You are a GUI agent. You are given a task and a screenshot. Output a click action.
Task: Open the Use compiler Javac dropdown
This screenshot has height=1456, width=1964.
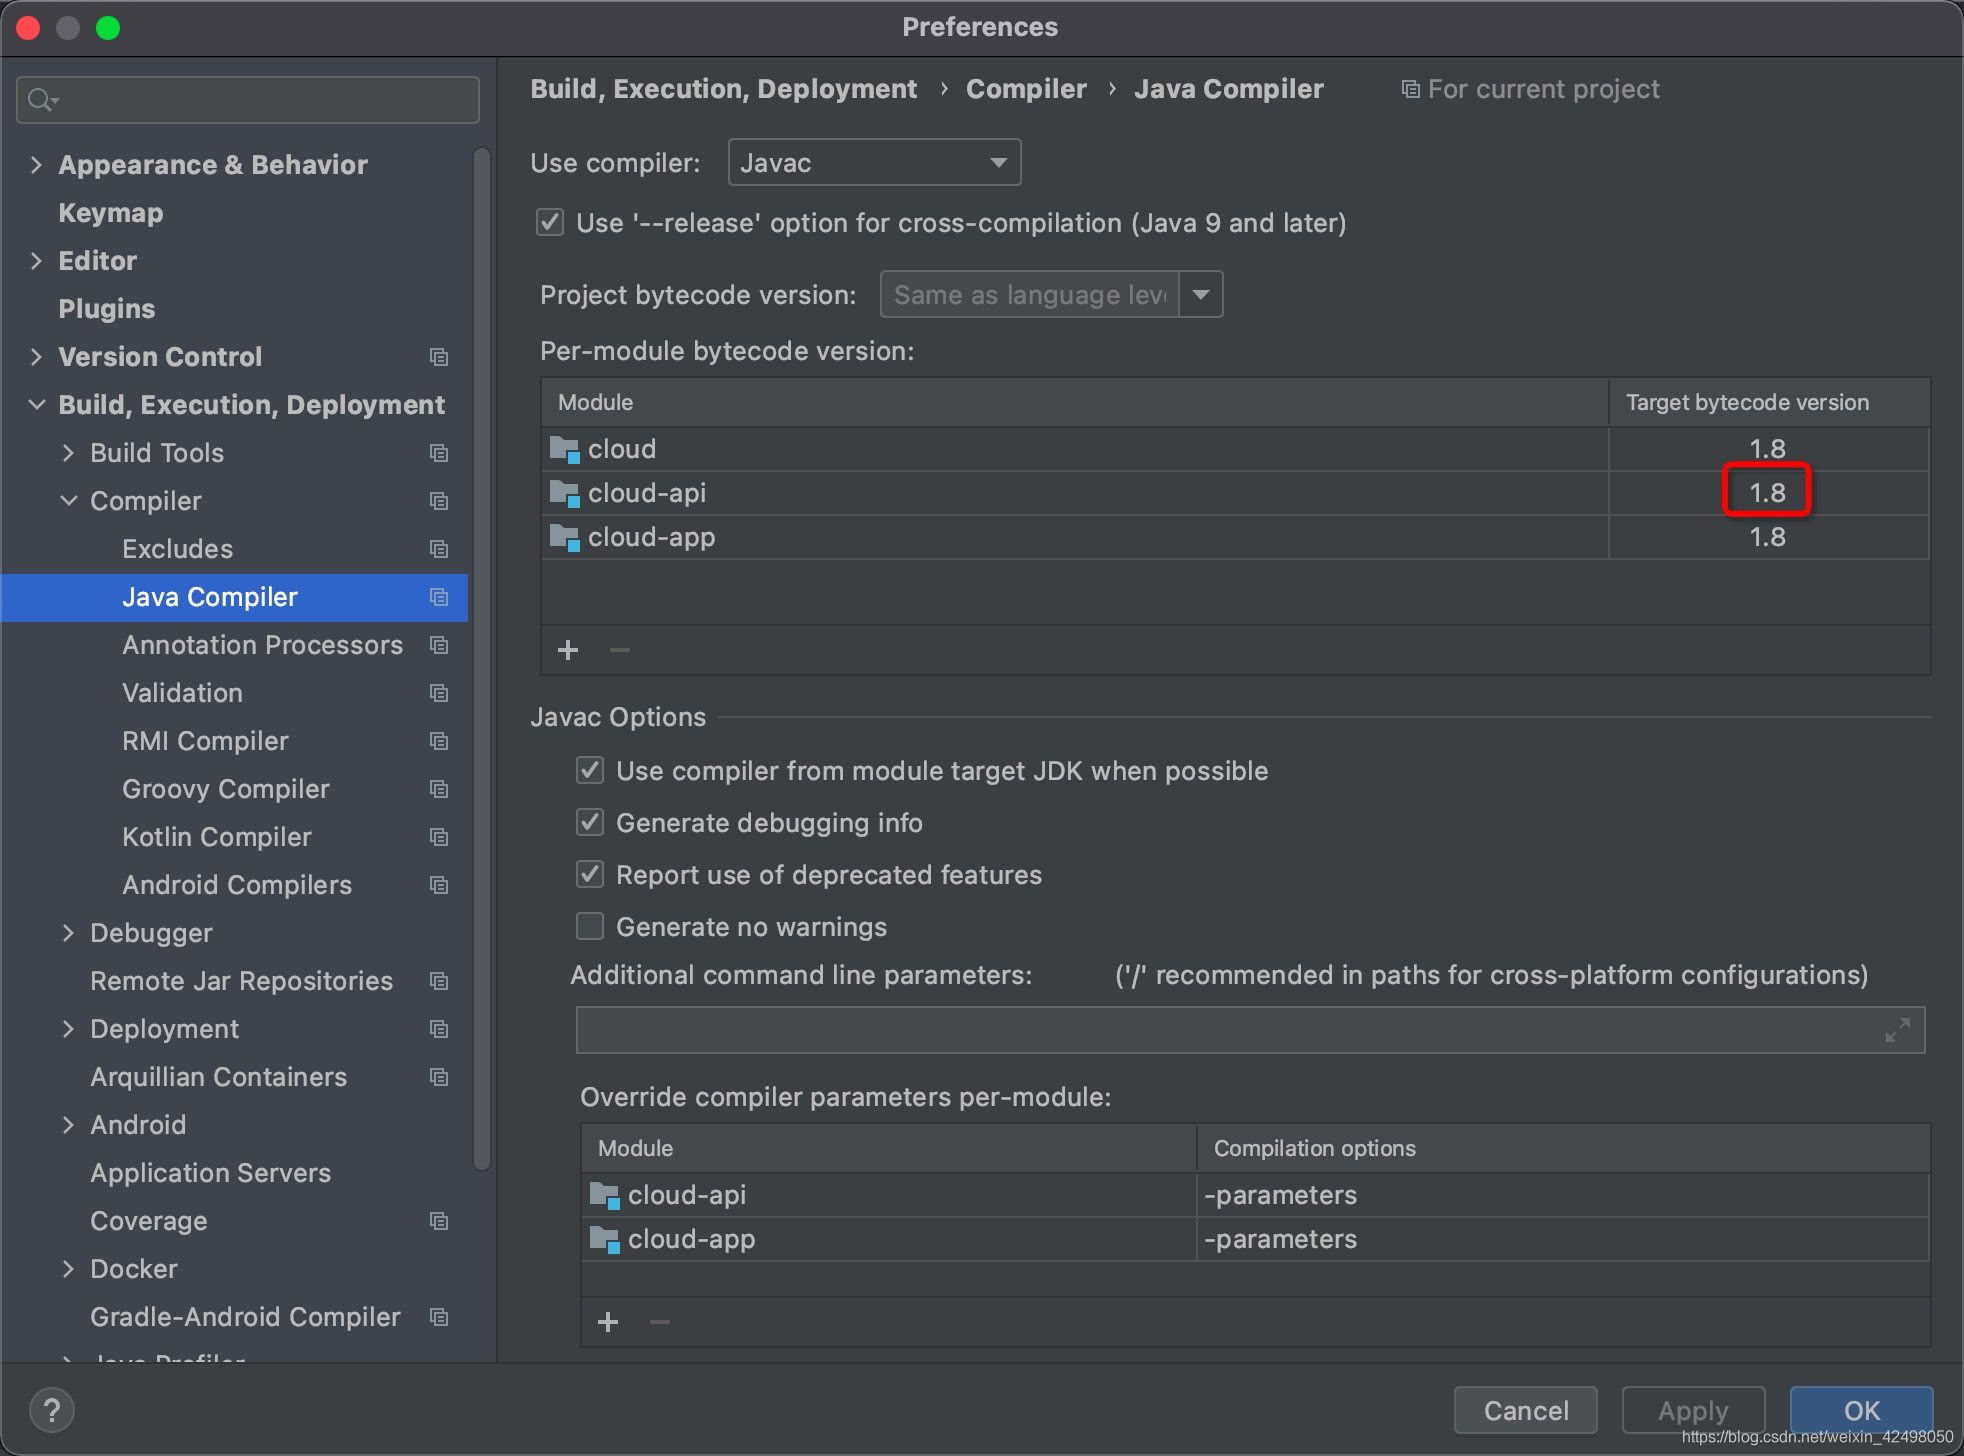click(874, 162)
